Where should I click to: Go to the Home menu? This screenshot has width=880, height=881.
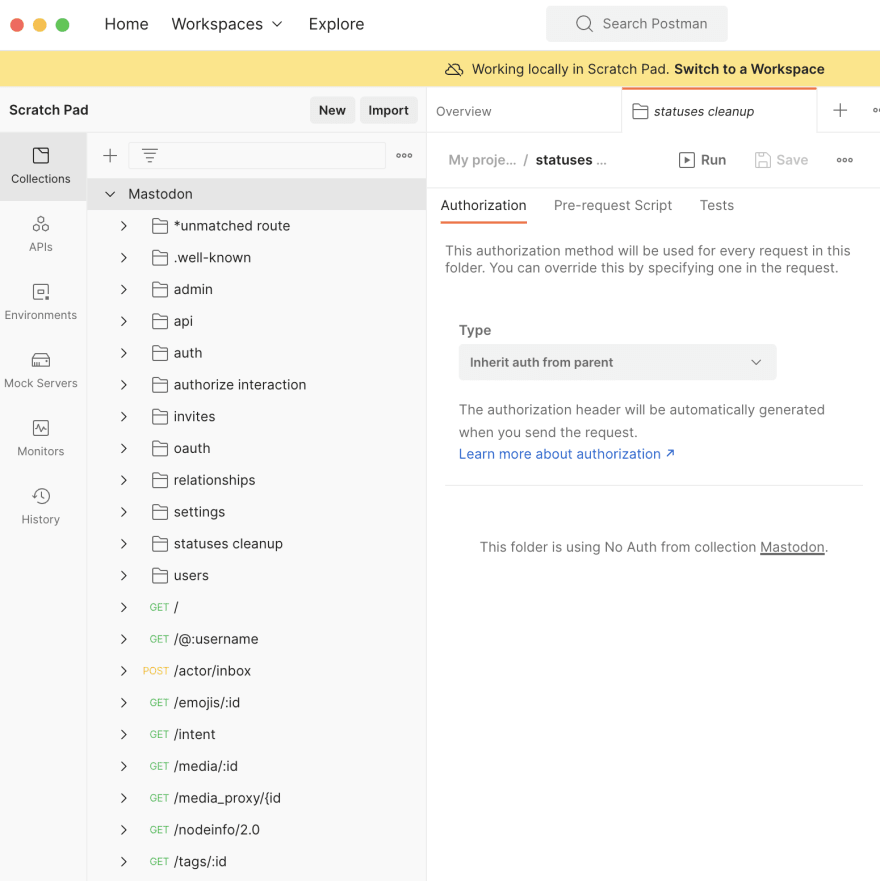pyautogui.click(x=126, y=24)
